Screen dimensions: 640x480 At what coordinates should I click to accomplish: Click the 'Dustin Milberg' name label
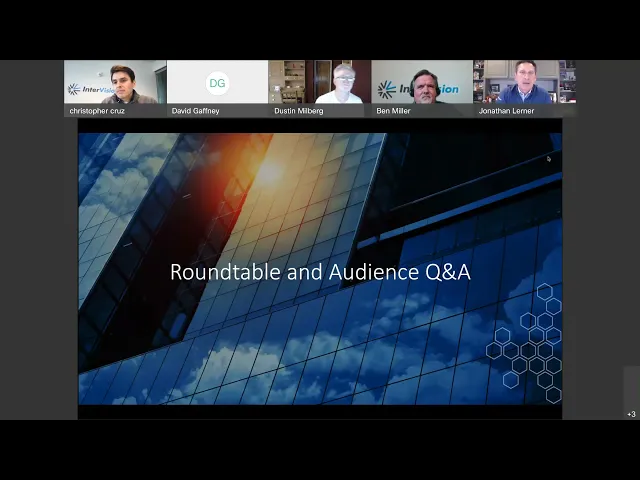coord(299,111)
